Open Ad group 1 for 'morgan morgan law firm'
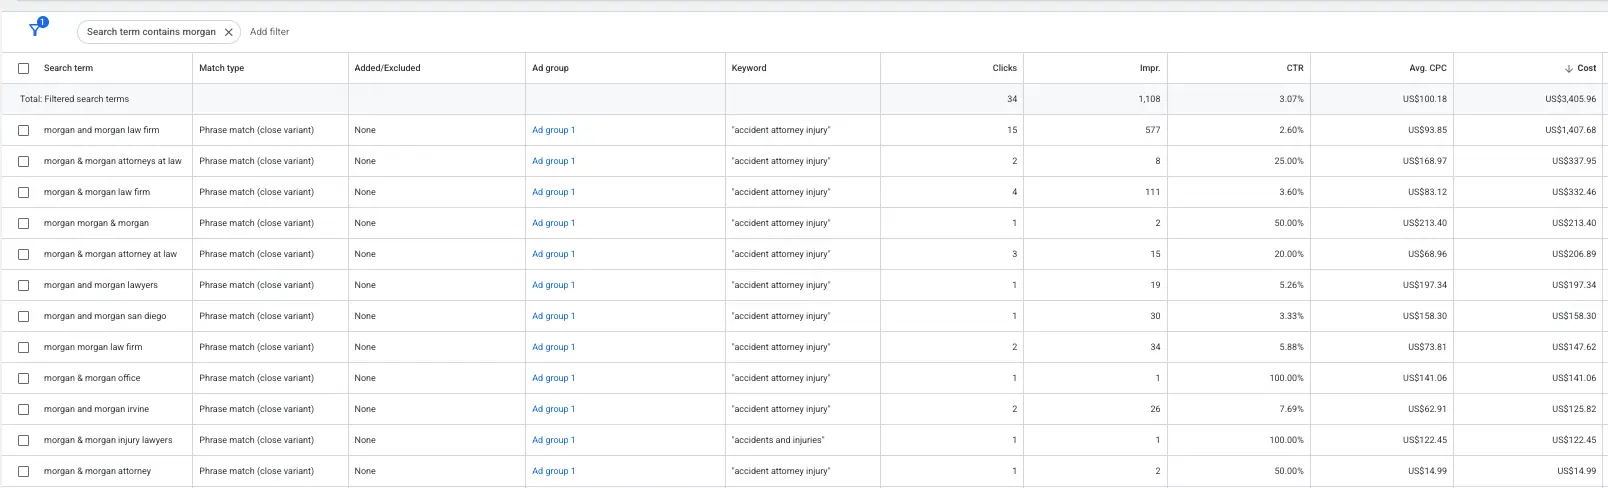The width and height of the screenshot is (1608, 488). 553,347
